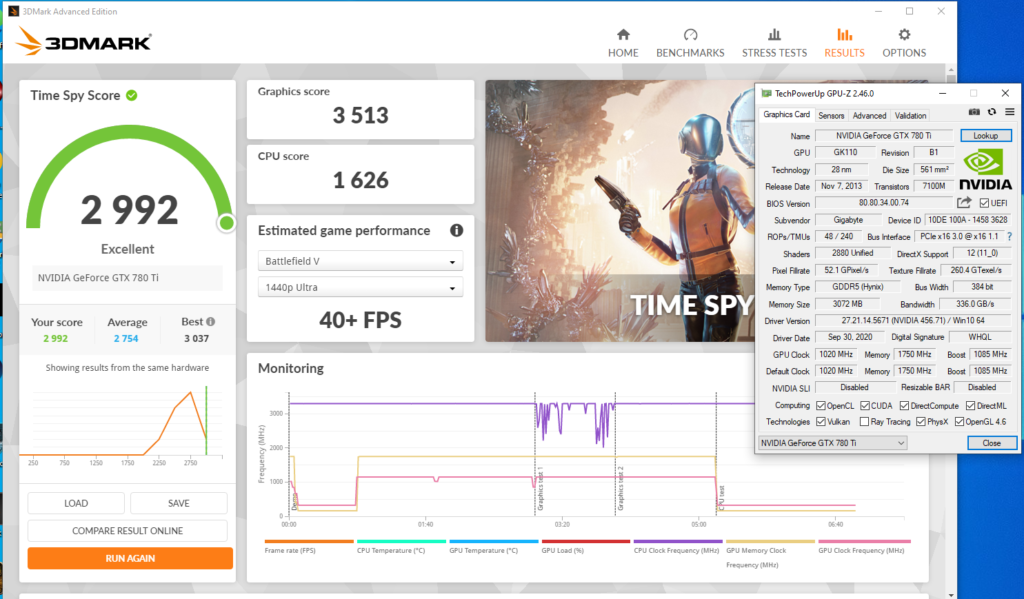The image size is (1024, 599).
Task: Click the Graphics score value 3 513
Action: [x=360, y=116]
